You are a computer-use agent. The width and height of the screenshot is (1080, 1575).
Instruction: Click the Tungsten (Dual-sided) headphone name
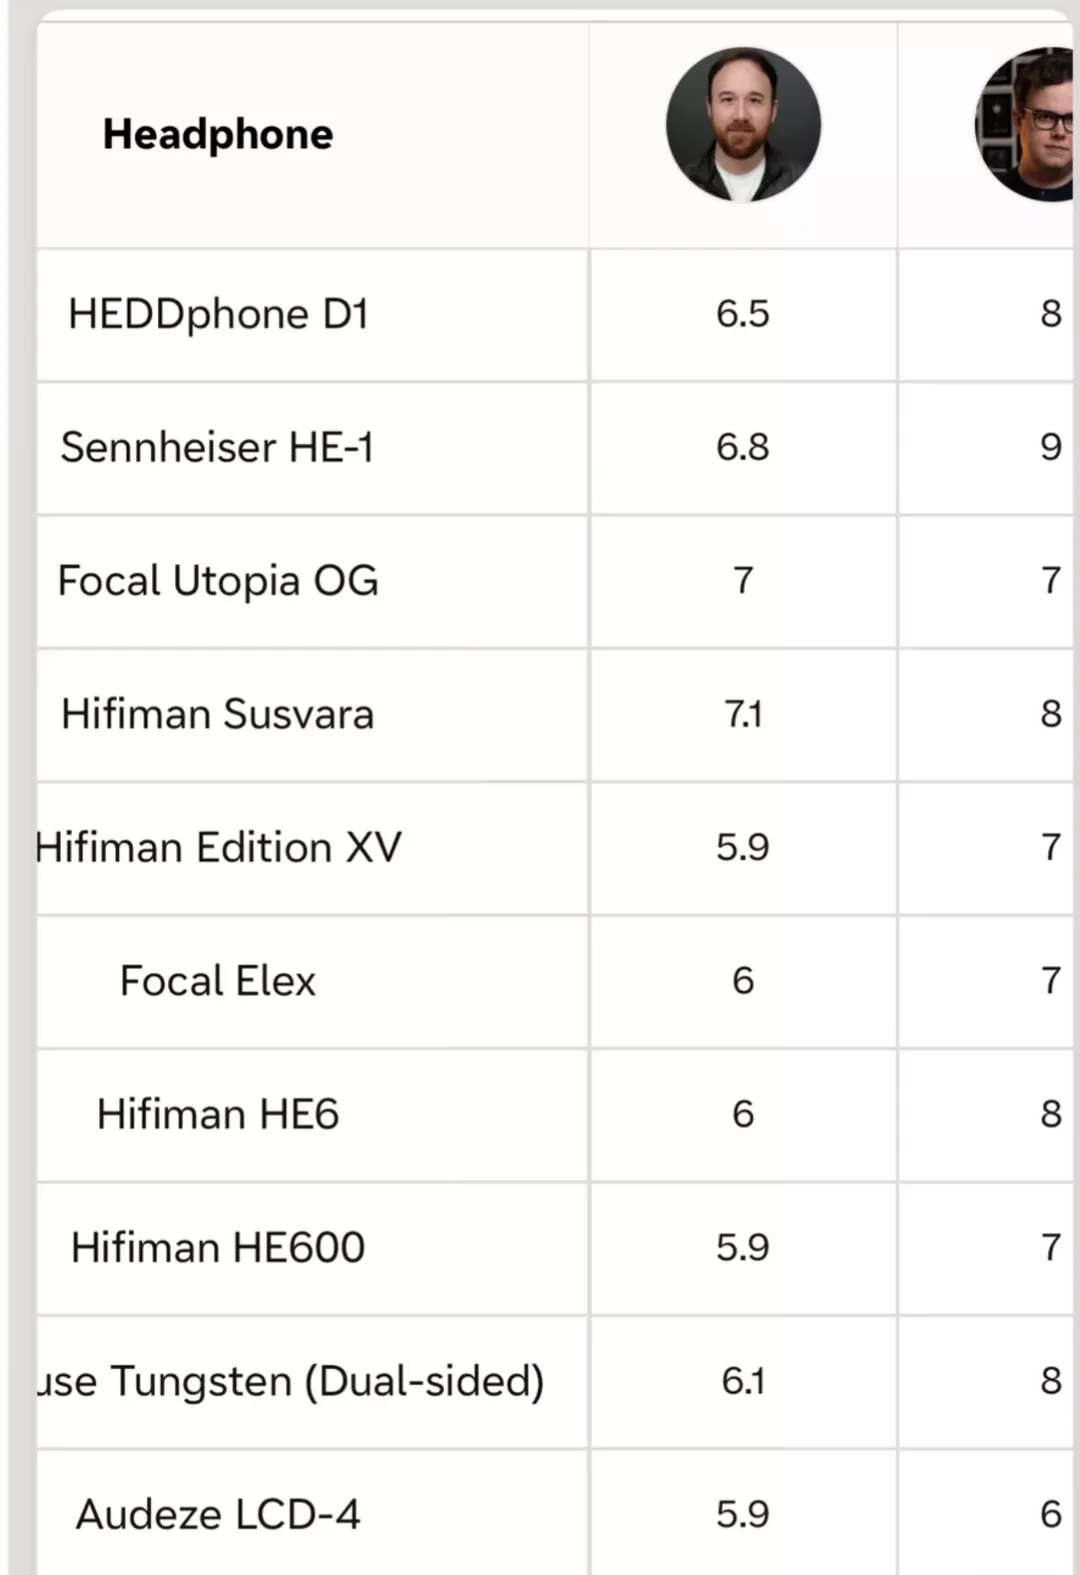292,1381
